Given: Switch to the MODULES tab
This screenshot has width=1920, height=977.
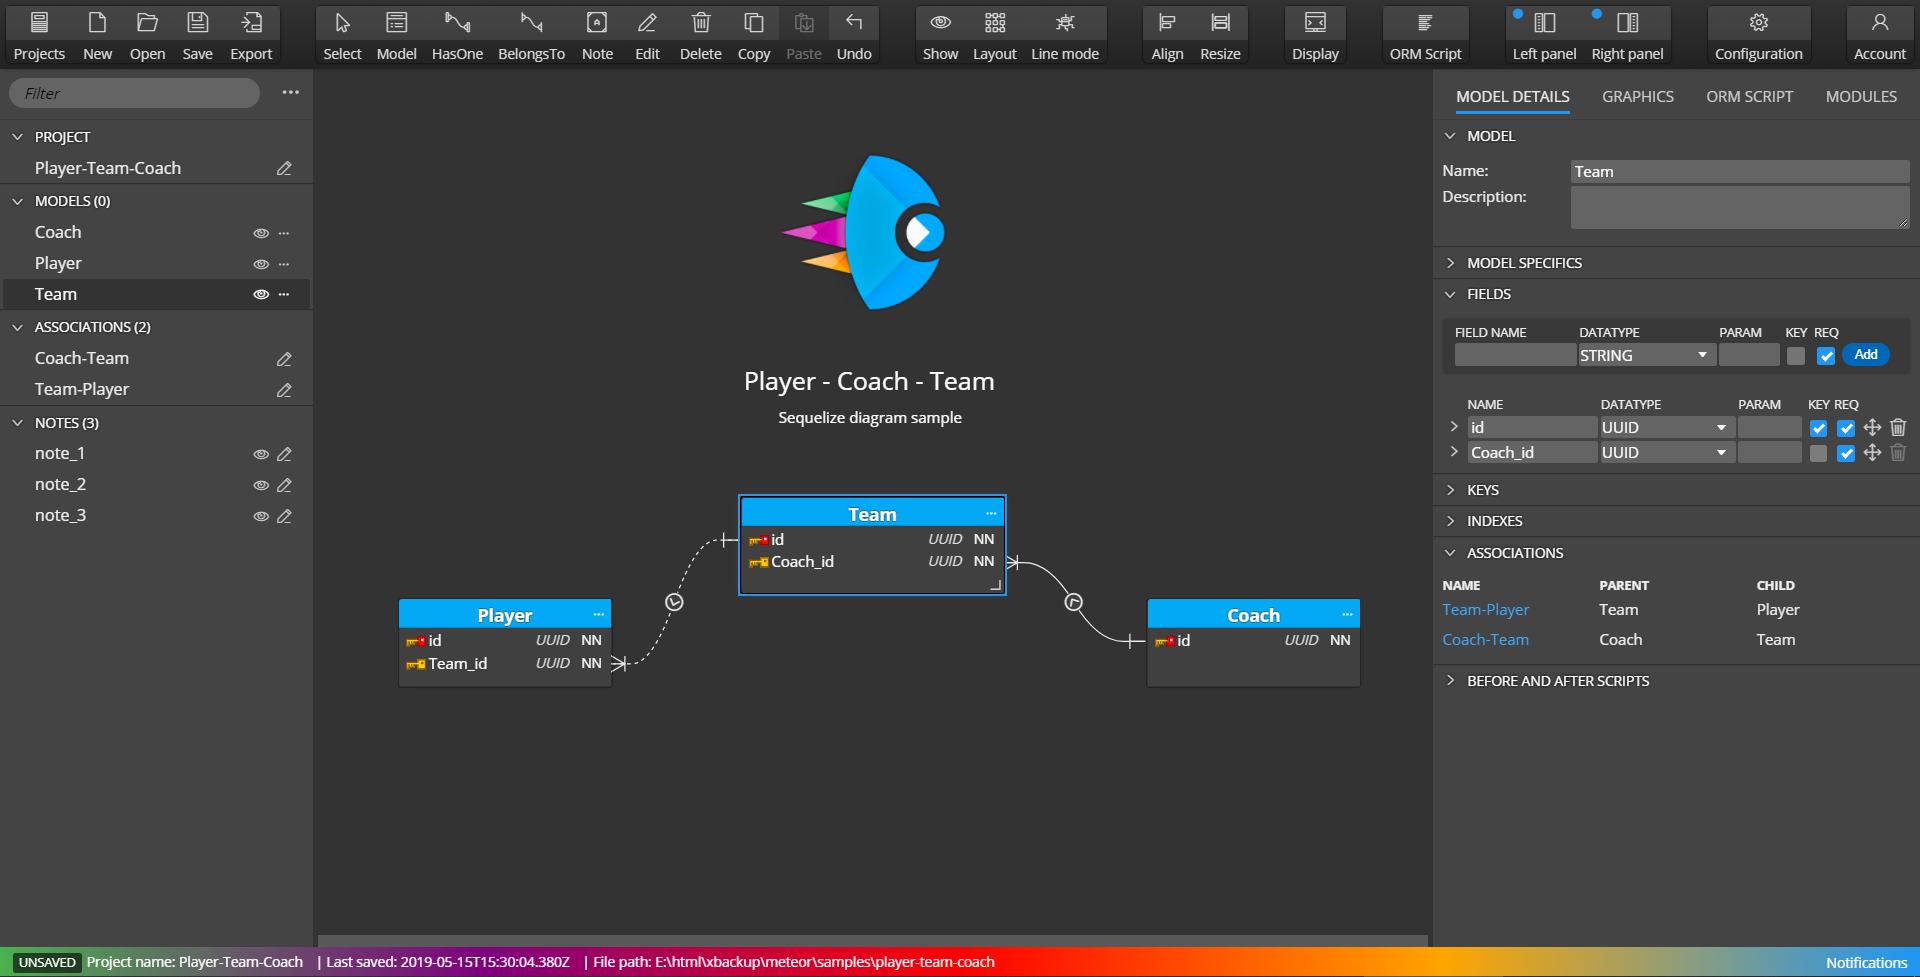Looking at the screenshot, I should coord(1860,97).
